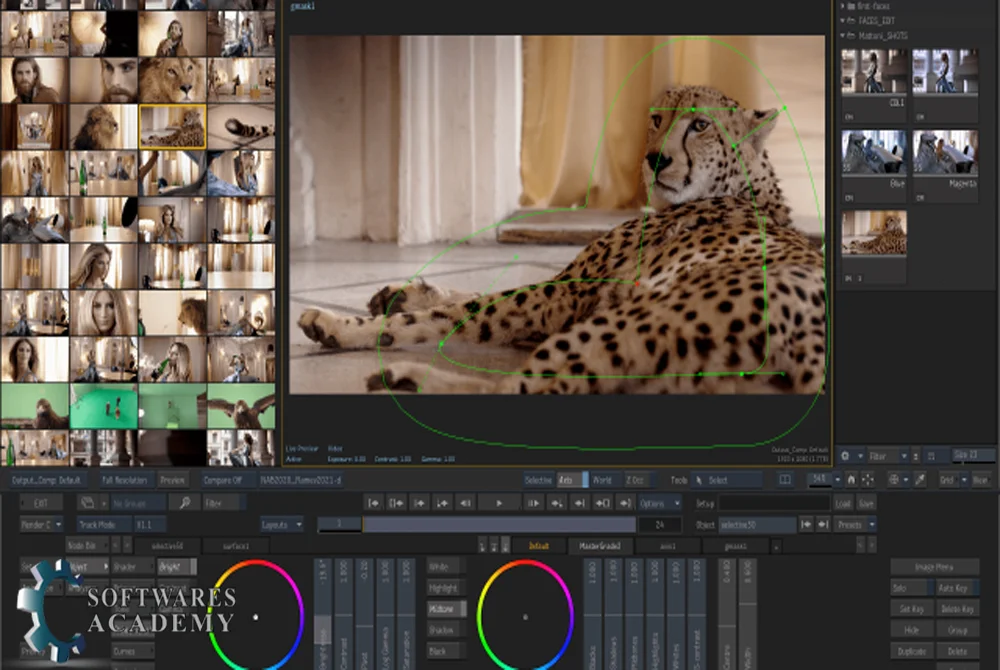Open the Options dropdown next to the transport controls
The width and height of the screenshot is (1000, 670).
point(659,503)
